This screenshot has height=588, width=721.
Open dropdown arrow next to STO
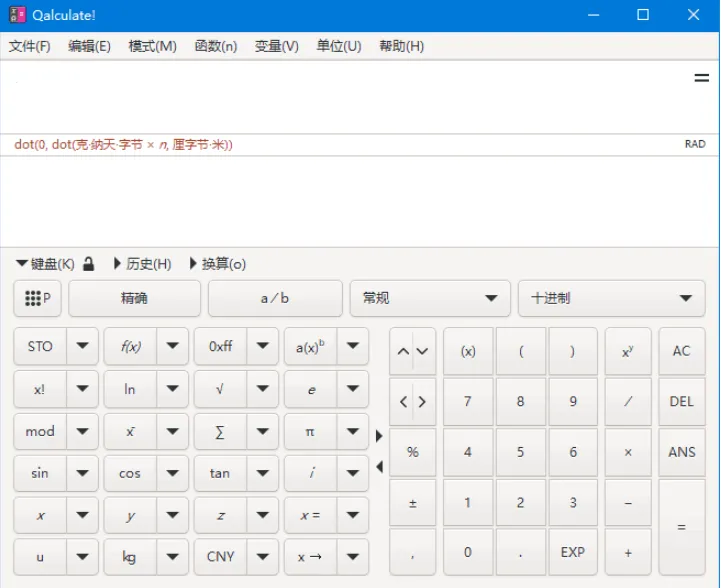pos(82,346)
